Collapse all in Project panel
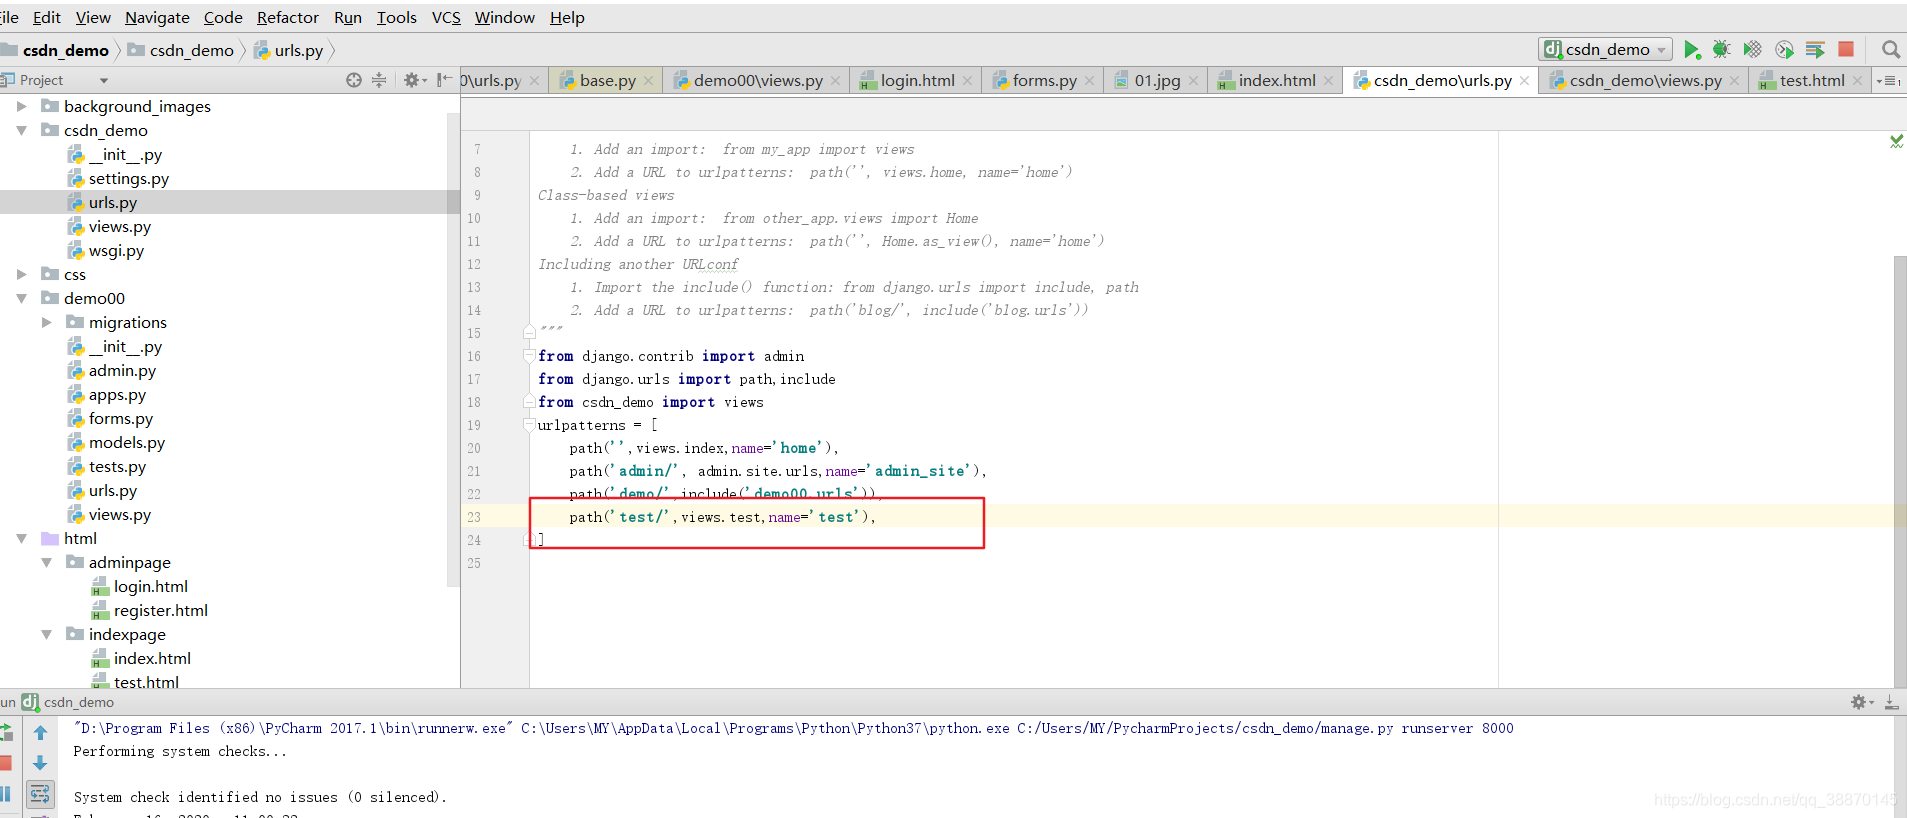 379,80
